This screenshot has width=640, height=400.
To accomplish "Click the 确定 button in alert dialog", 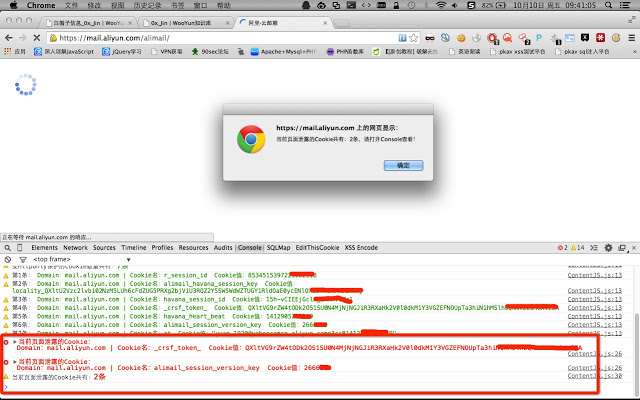I will coord(403,165).
